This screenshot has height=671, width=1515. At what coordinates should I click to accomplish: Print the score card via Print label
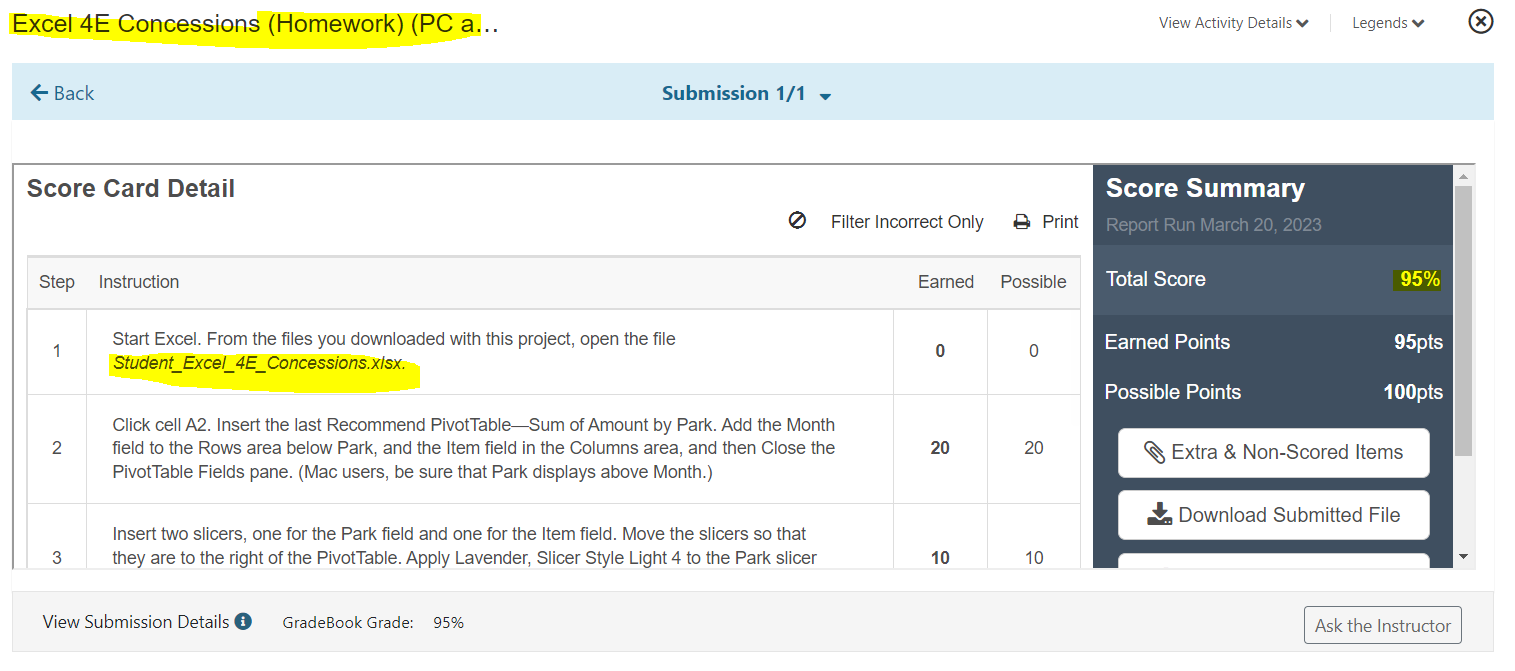1060,222
